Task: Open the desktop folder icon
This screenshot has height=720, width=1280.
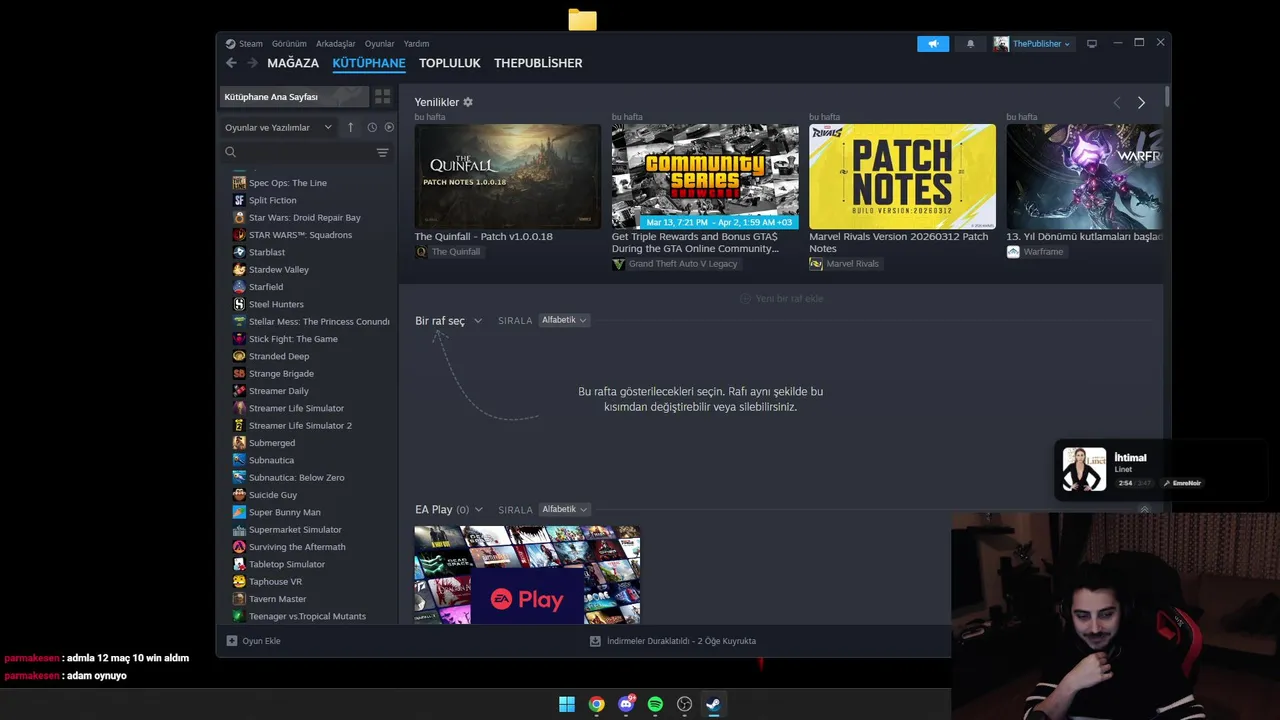Action: click(582, 20)
